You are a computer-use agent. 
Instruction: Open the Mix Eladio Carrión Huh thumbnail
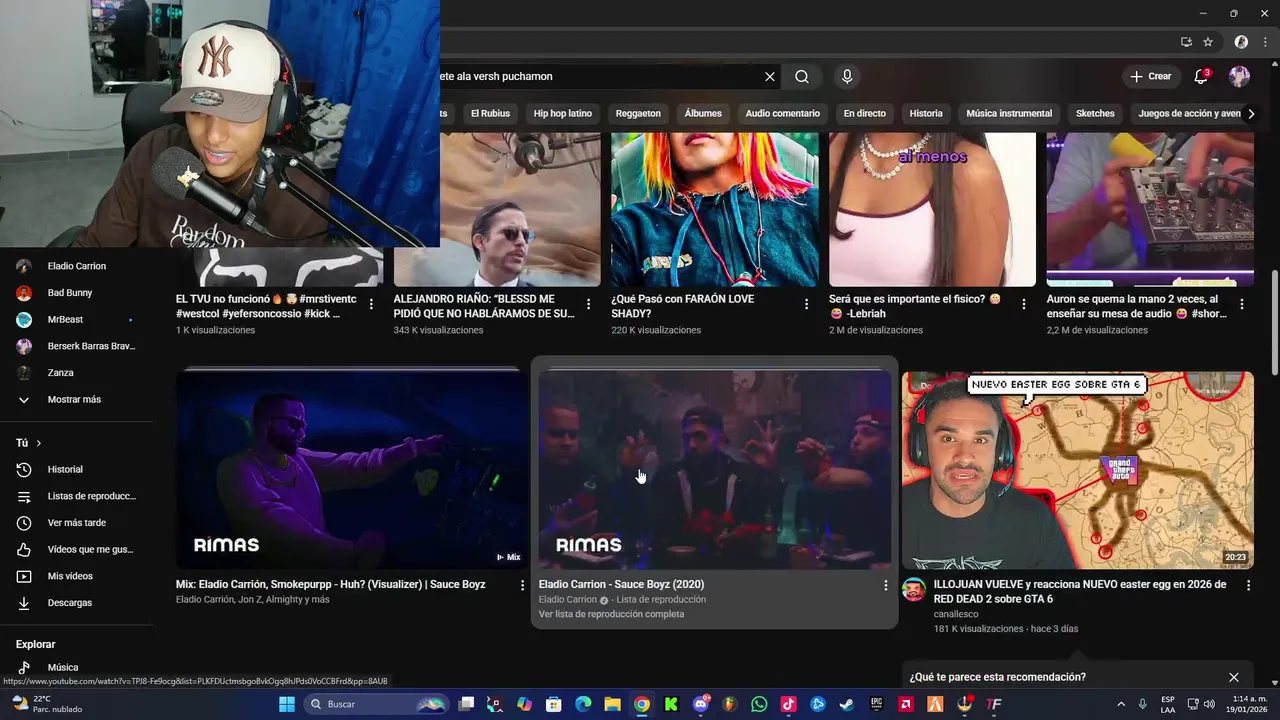point(352,470)
